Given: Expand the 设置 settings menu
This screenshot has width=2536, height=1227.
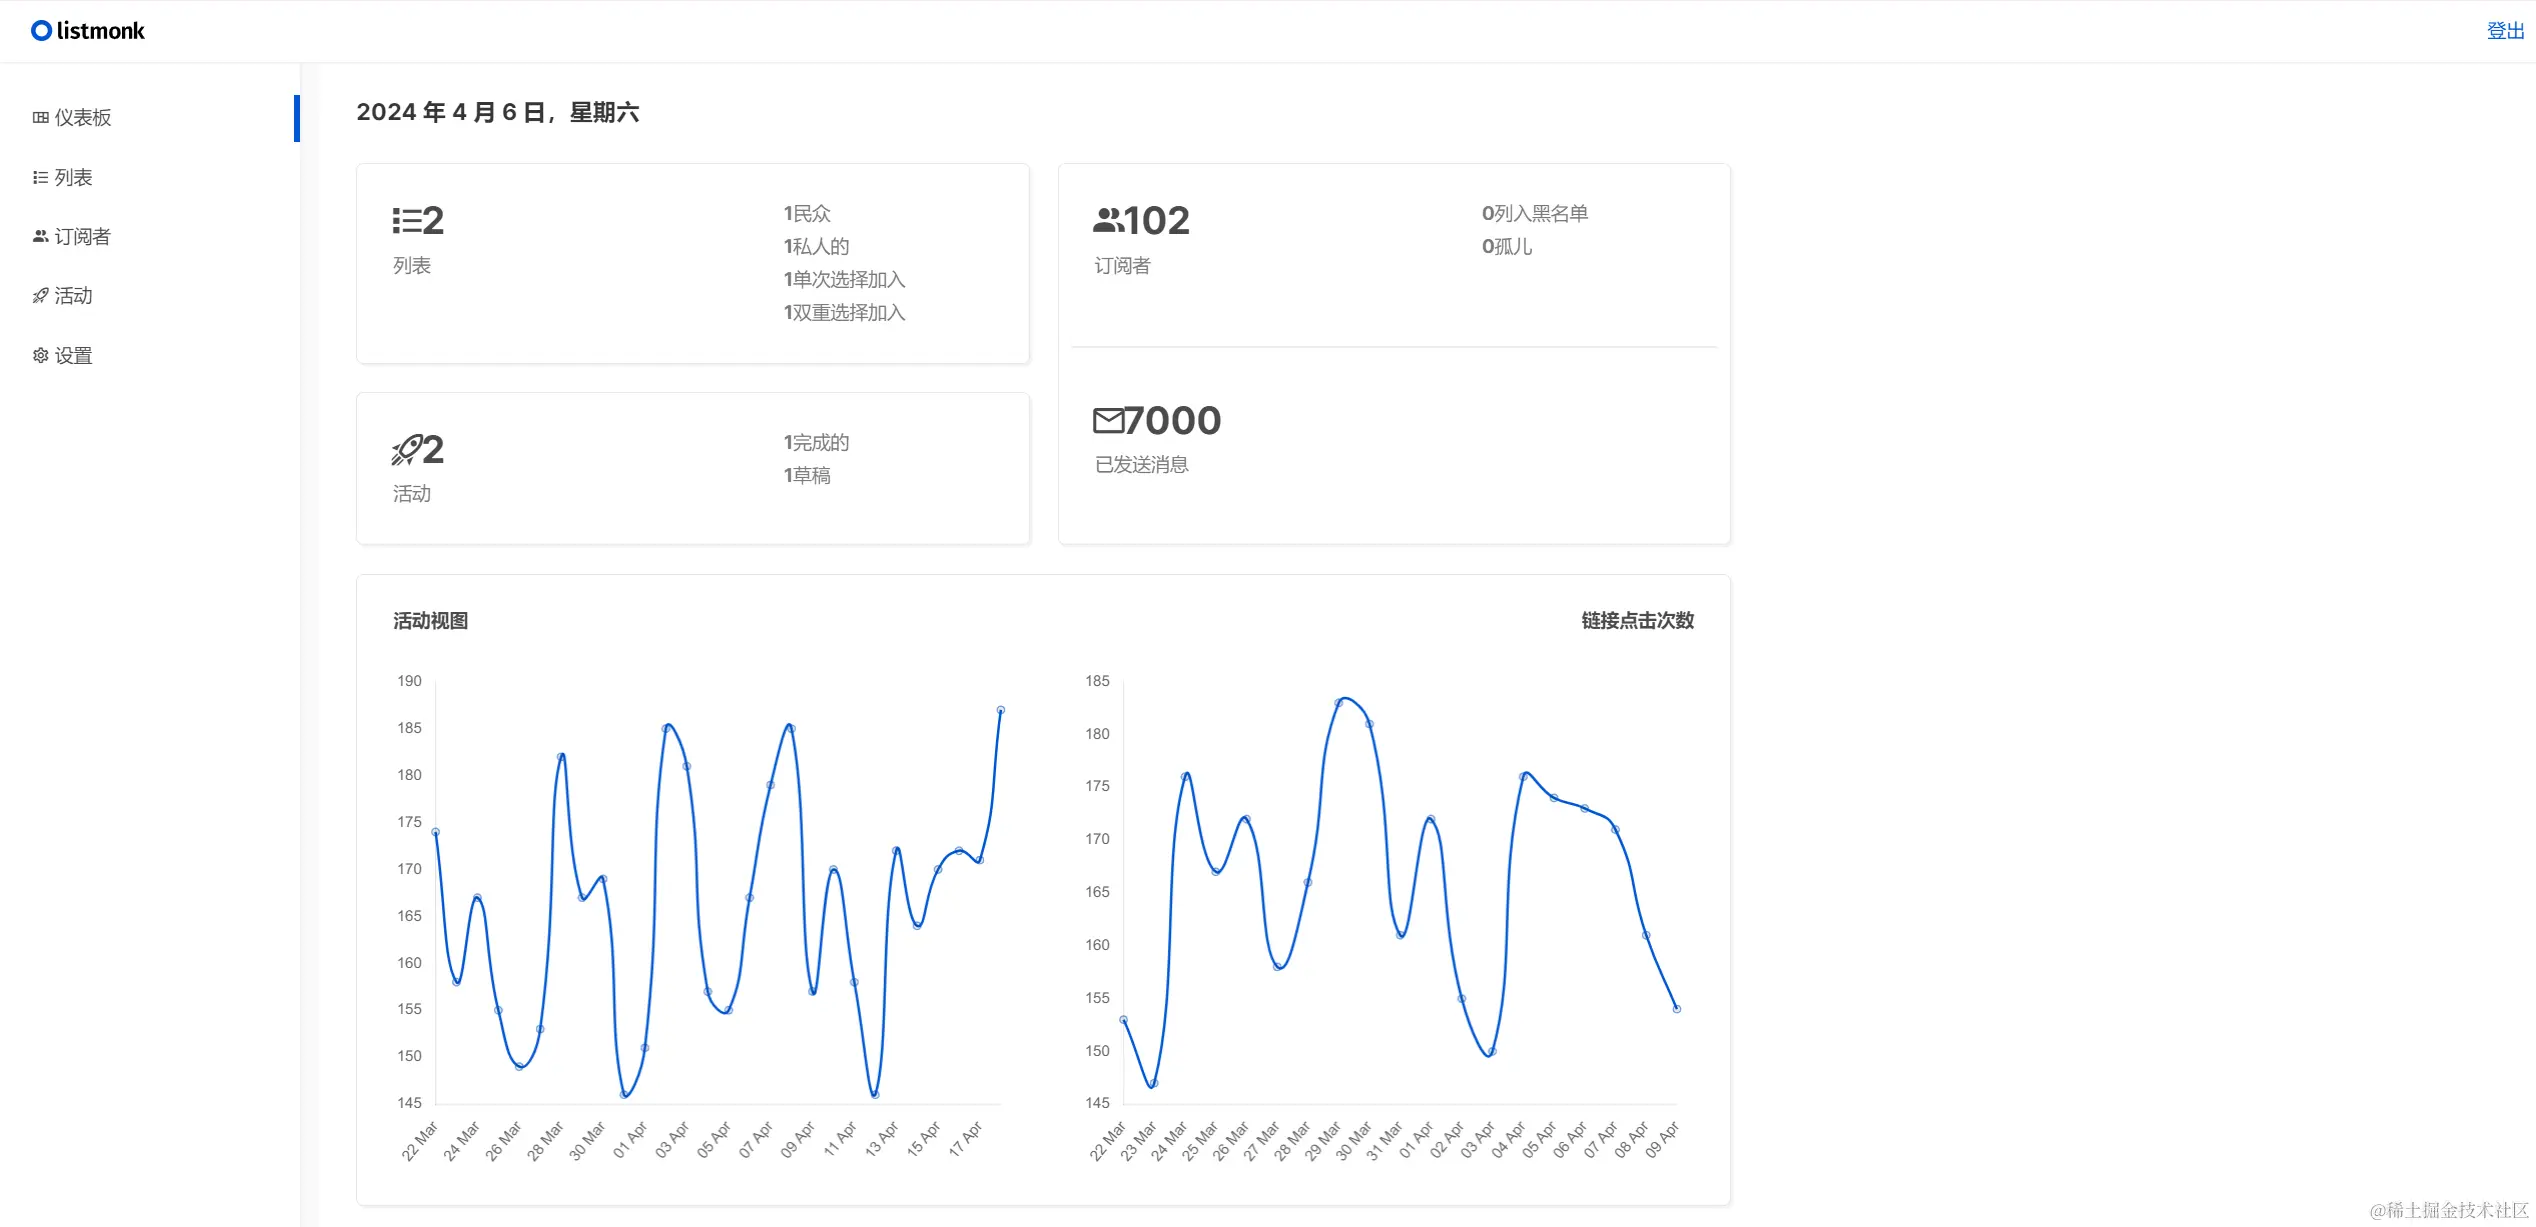Looking at the screenshot, I should [73, 356].
